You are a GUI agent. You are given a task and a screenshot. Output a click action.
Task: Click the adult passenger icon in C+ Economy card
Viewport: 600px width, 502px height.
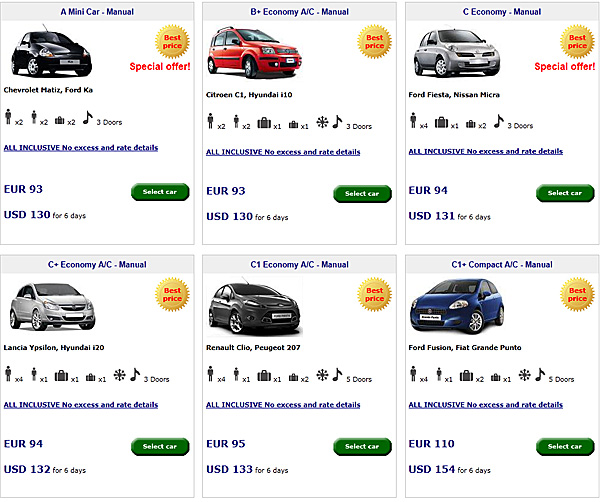click(9, 376)
